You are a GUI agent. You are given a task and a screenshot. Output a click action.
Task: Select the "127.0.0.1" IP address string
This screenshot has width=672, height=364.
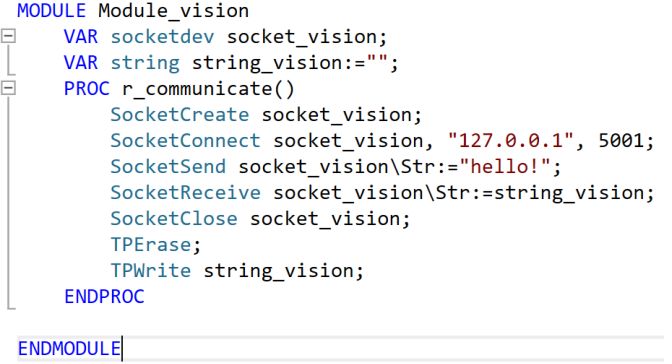[510, 141]
